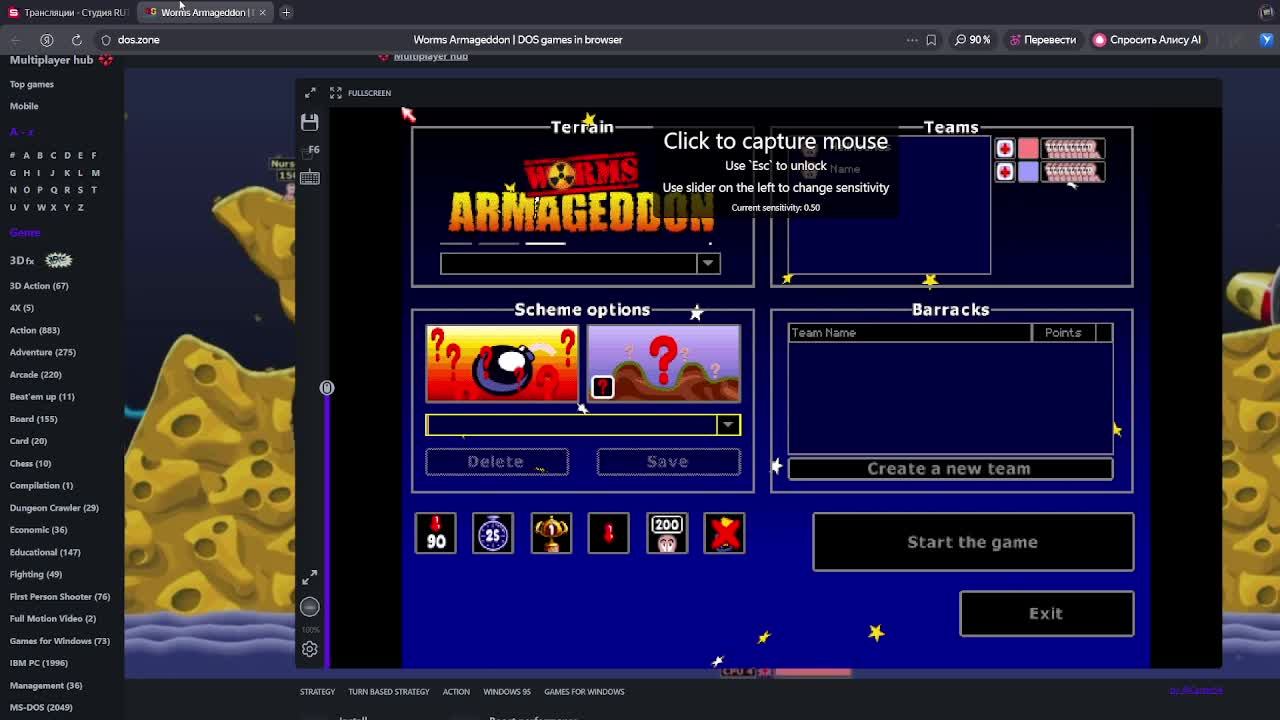Click the browser reload icon
Screen dimensions: 1280x720
tap(76, 40)
